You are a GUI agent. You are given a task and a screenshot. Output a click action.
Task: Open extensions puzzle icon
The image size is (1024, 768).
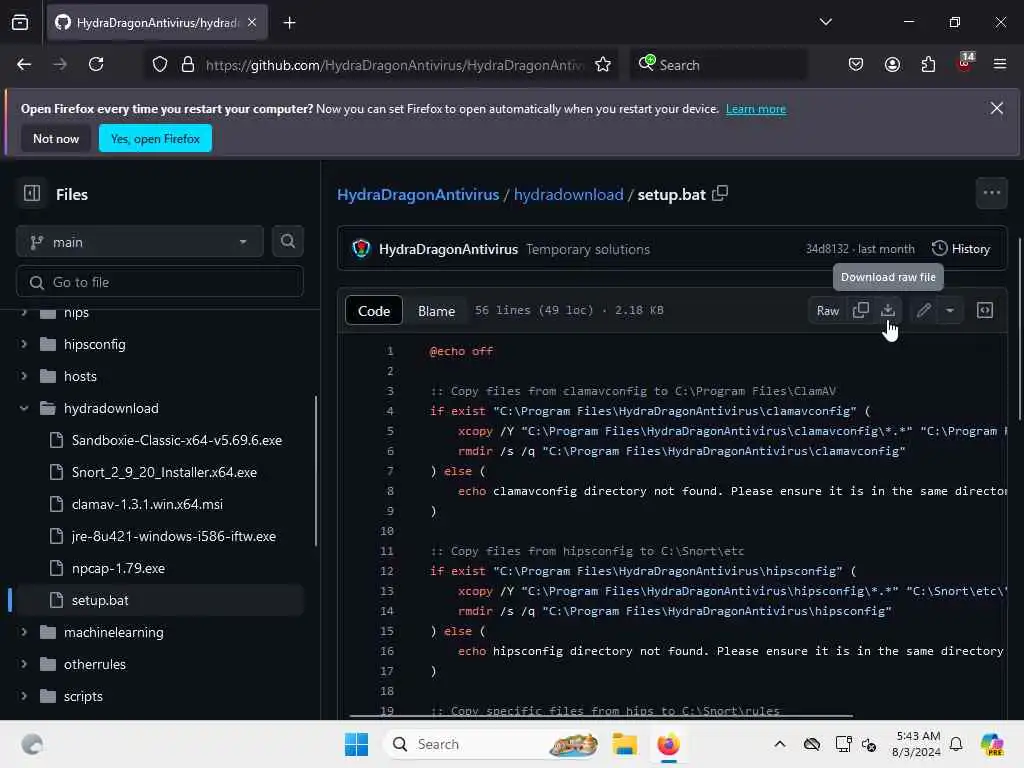point(928,64)
